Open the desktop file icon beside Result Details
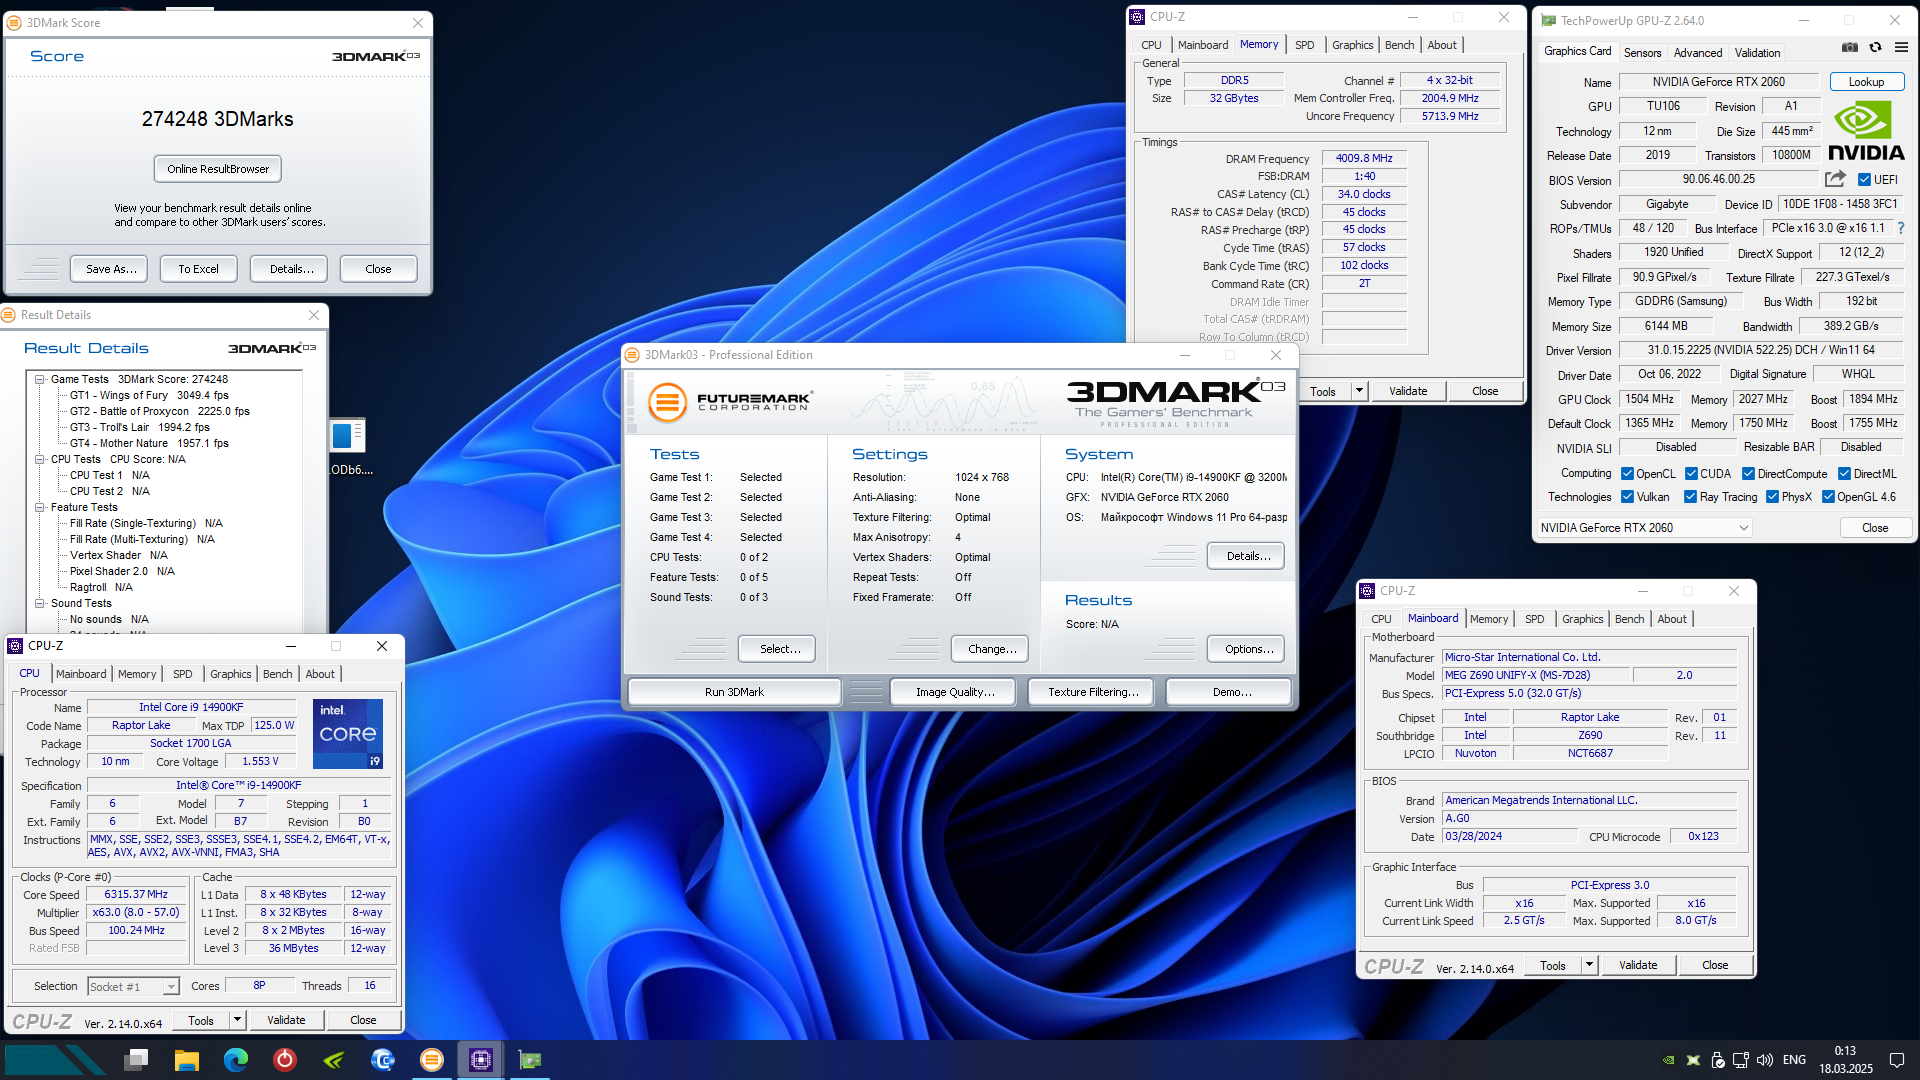The image size is (1920, 1080). tap(348, 436)
